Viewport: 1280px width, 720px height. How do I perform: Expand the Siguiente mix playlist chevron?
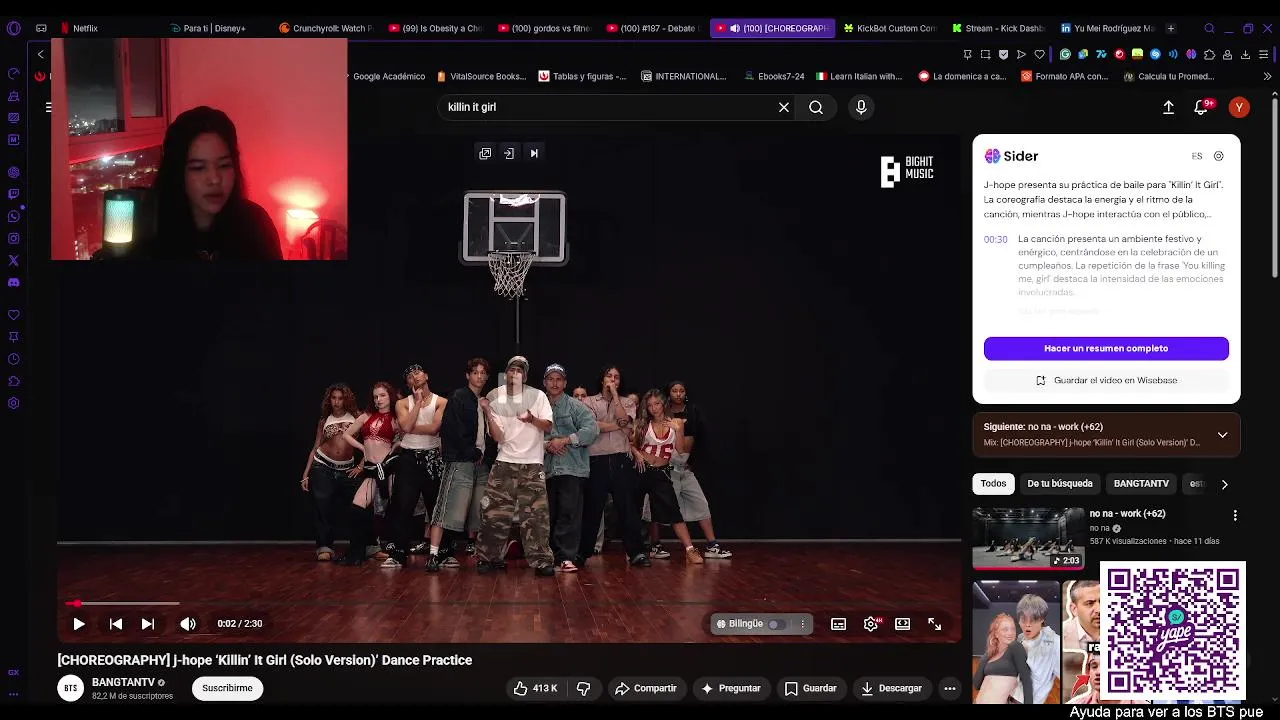1222,435
